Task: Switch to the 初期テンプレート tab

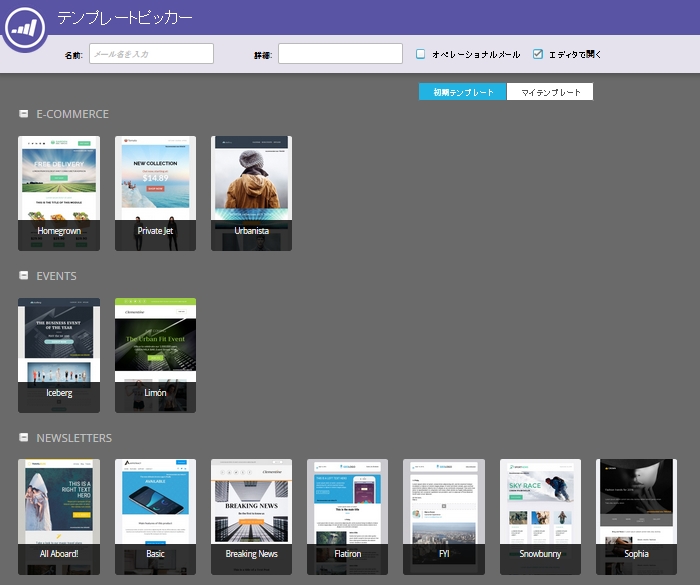Action: pos(462,92)
